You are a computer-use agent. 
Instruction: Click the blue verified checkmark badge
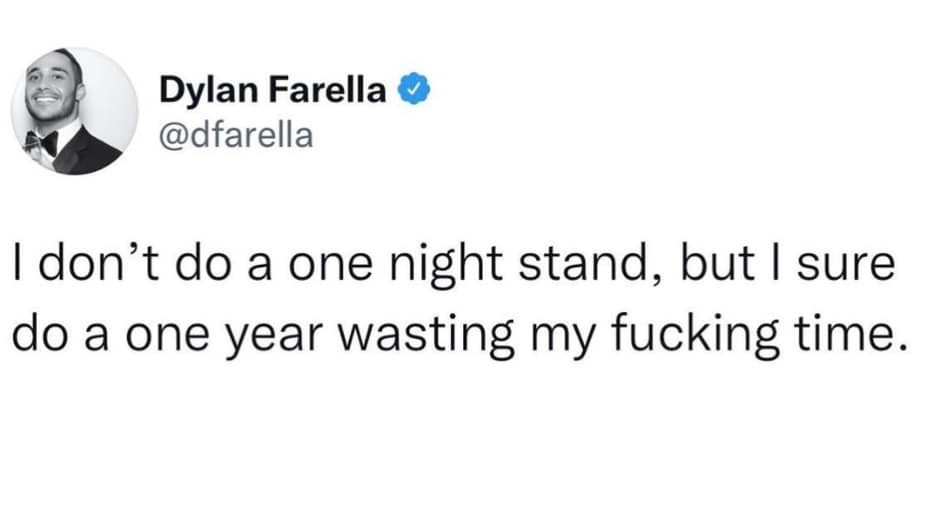click(x=417, y=92)
